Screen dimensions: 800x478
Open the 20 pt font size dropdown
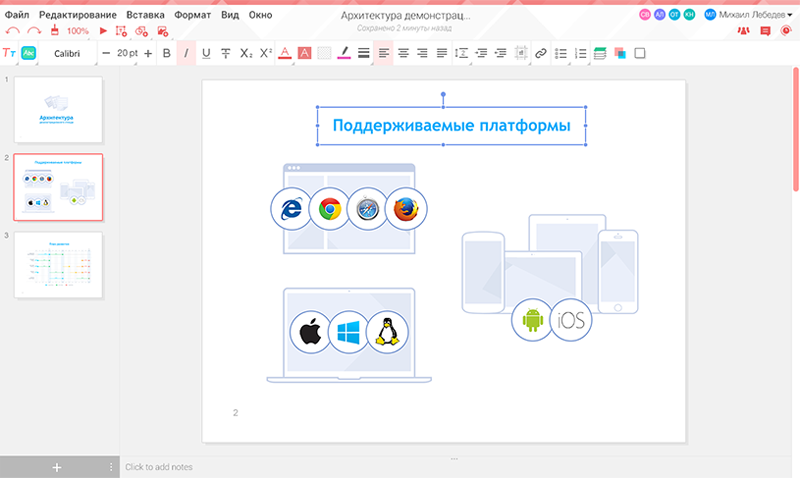click(x=128, y=53)
